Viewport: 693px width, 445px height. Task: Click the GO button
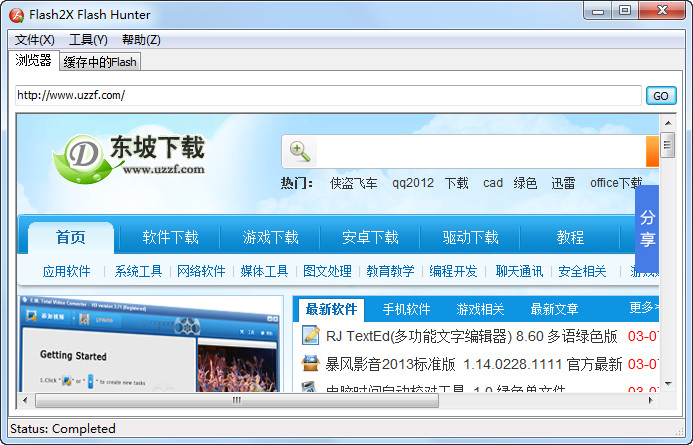tap(661, 95)
